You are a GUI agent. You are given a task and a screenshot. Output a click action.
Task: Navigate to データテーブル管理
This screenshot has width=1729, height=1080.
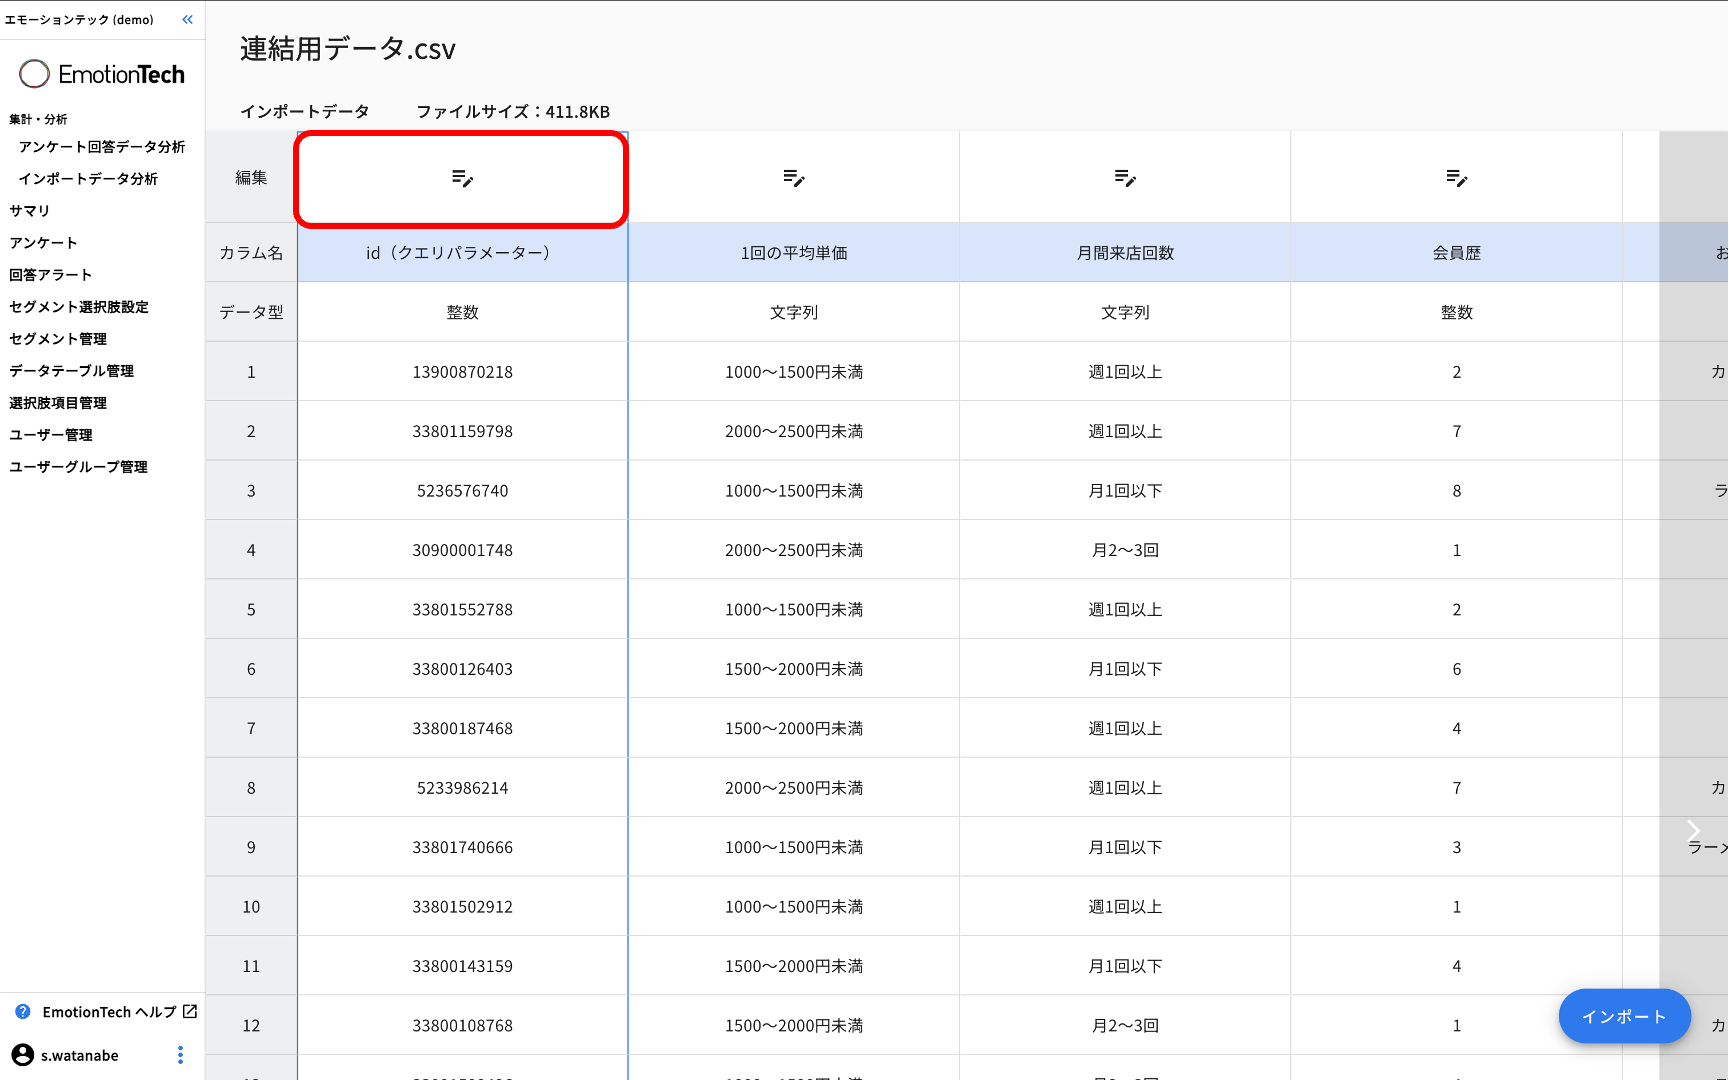tap(71, 371)
